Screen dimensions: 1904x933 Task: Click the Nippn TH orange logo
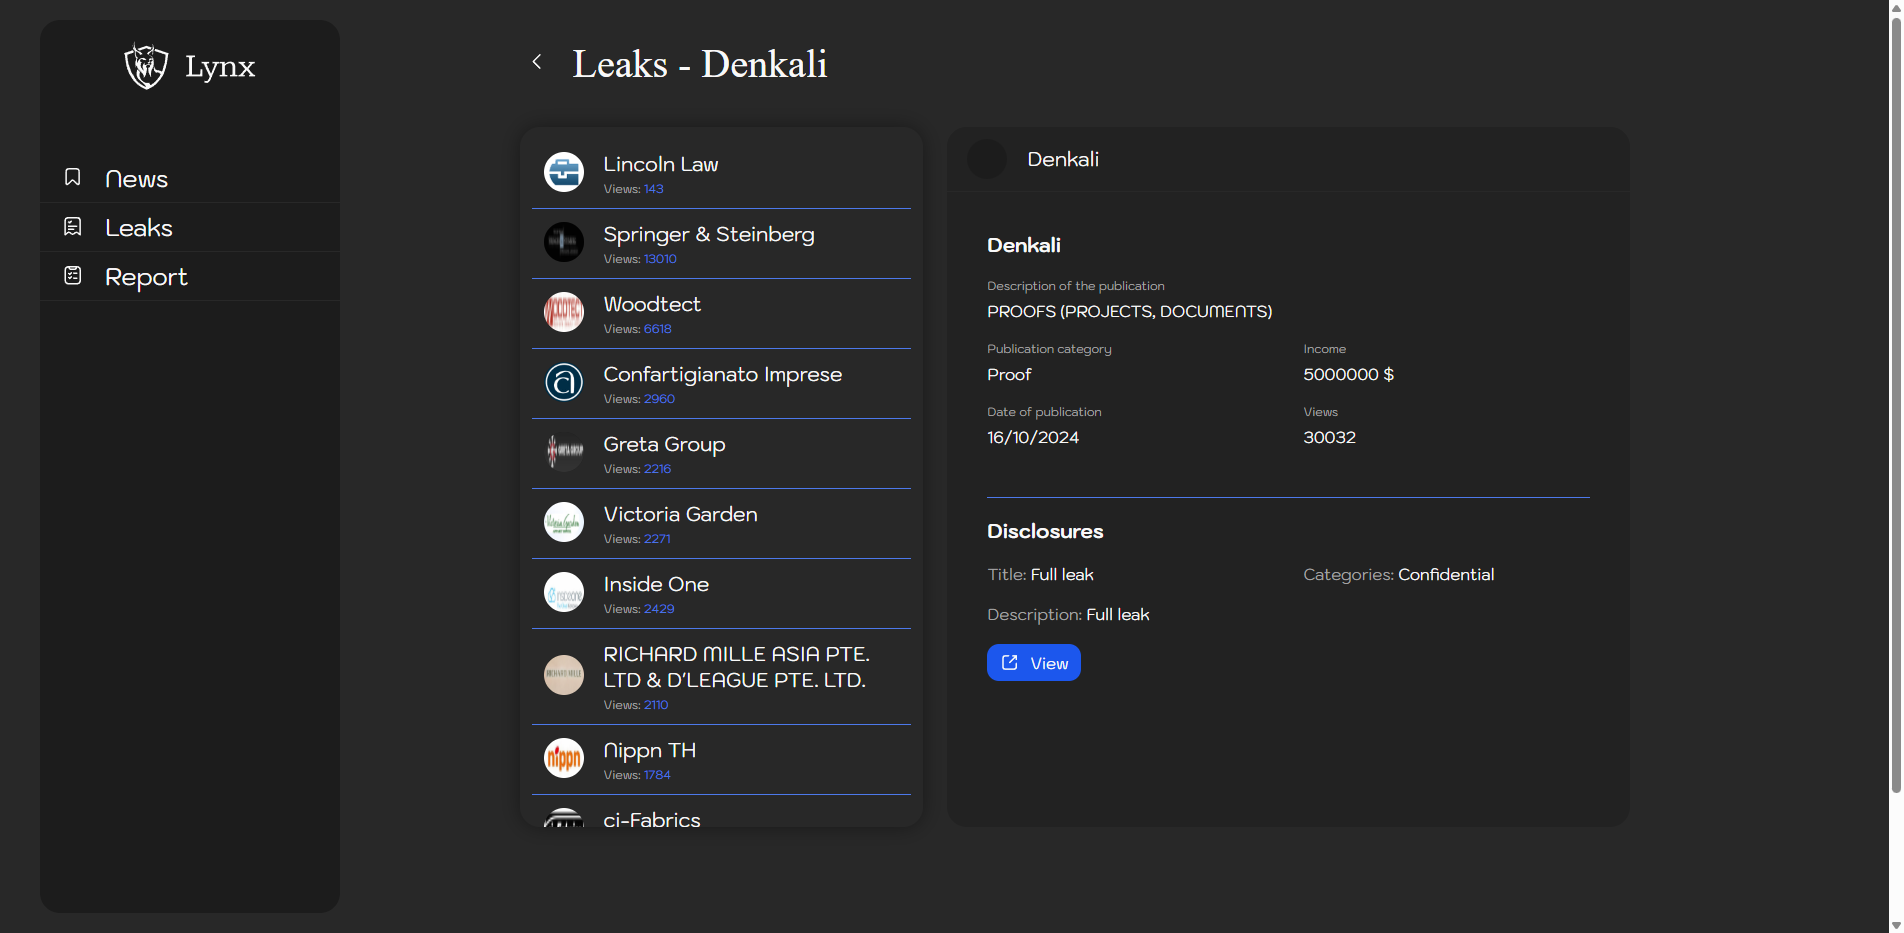(564, 758)
